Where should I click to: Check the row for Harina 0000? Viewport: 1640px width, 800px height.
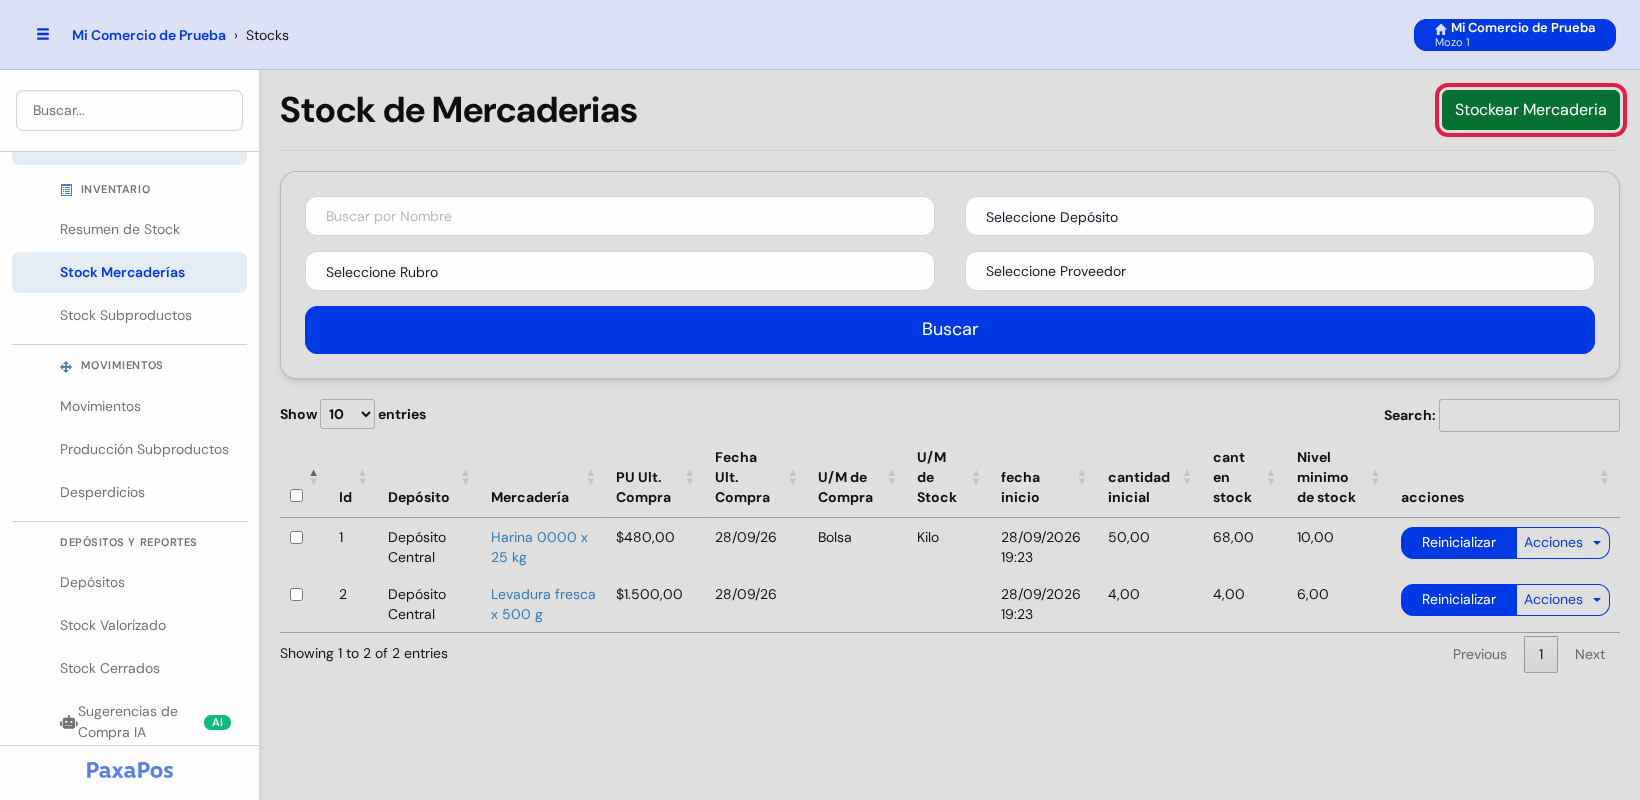(x=296, y=537)
